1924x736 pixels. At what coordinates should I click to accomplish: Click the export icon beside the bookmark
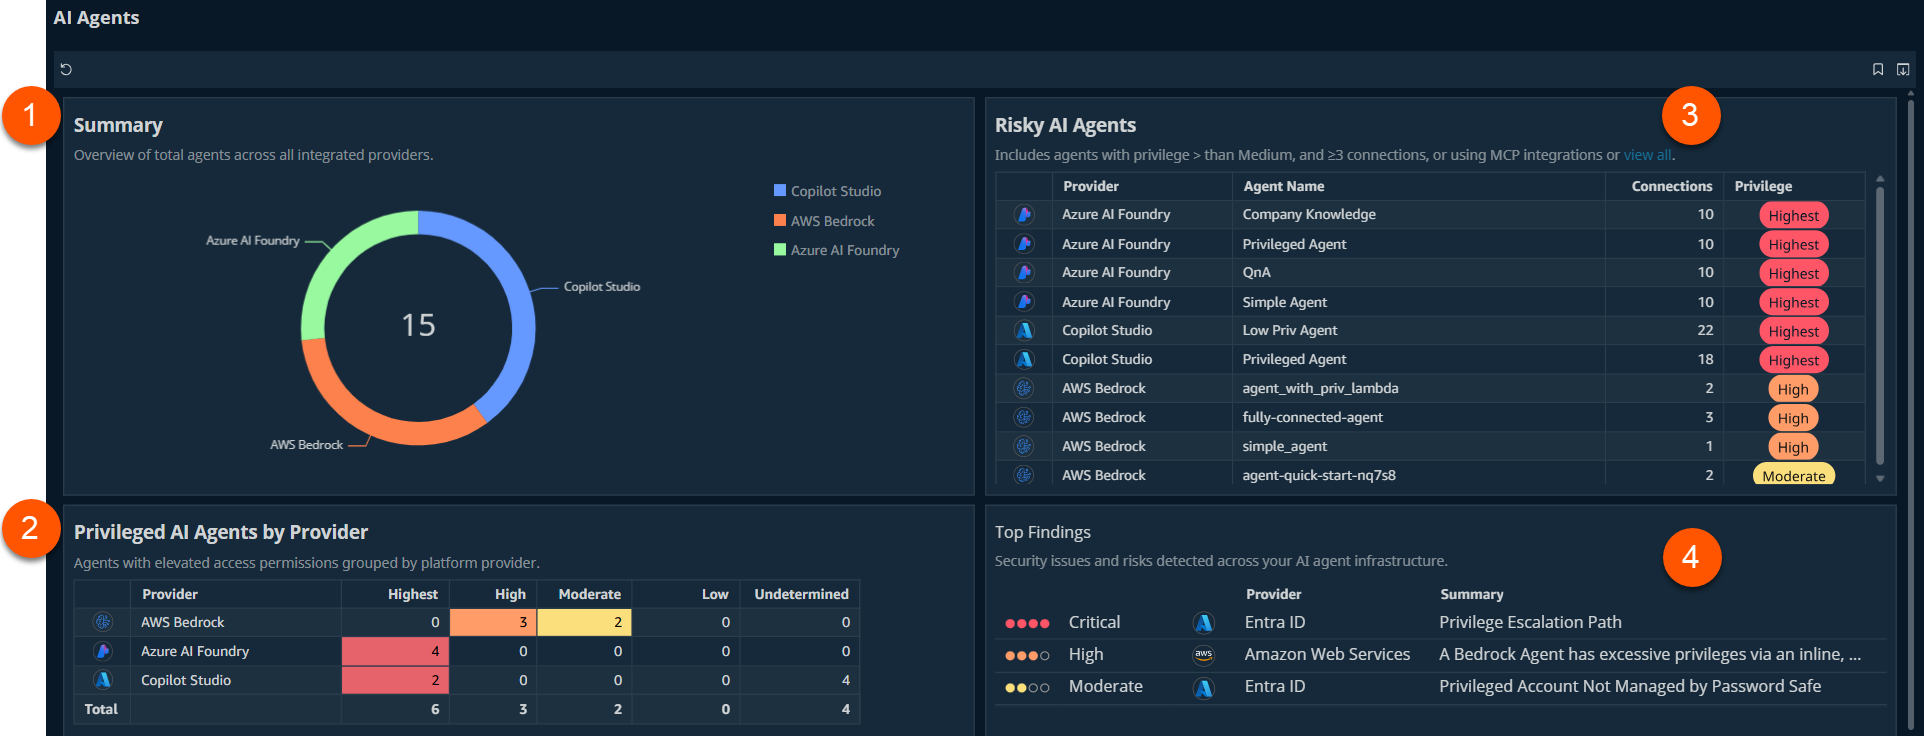point(1903,69)
